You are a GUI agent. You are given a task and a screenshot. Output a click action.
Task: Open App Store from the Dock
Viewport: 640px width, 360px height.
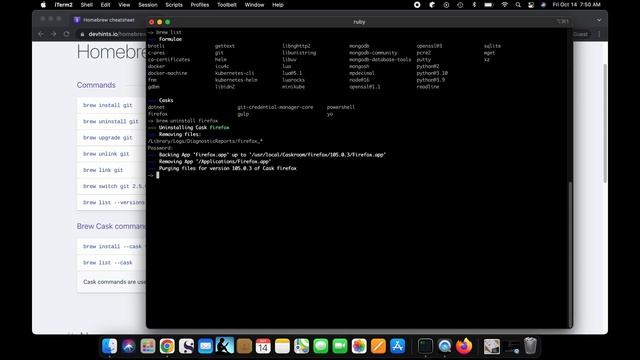397,346
